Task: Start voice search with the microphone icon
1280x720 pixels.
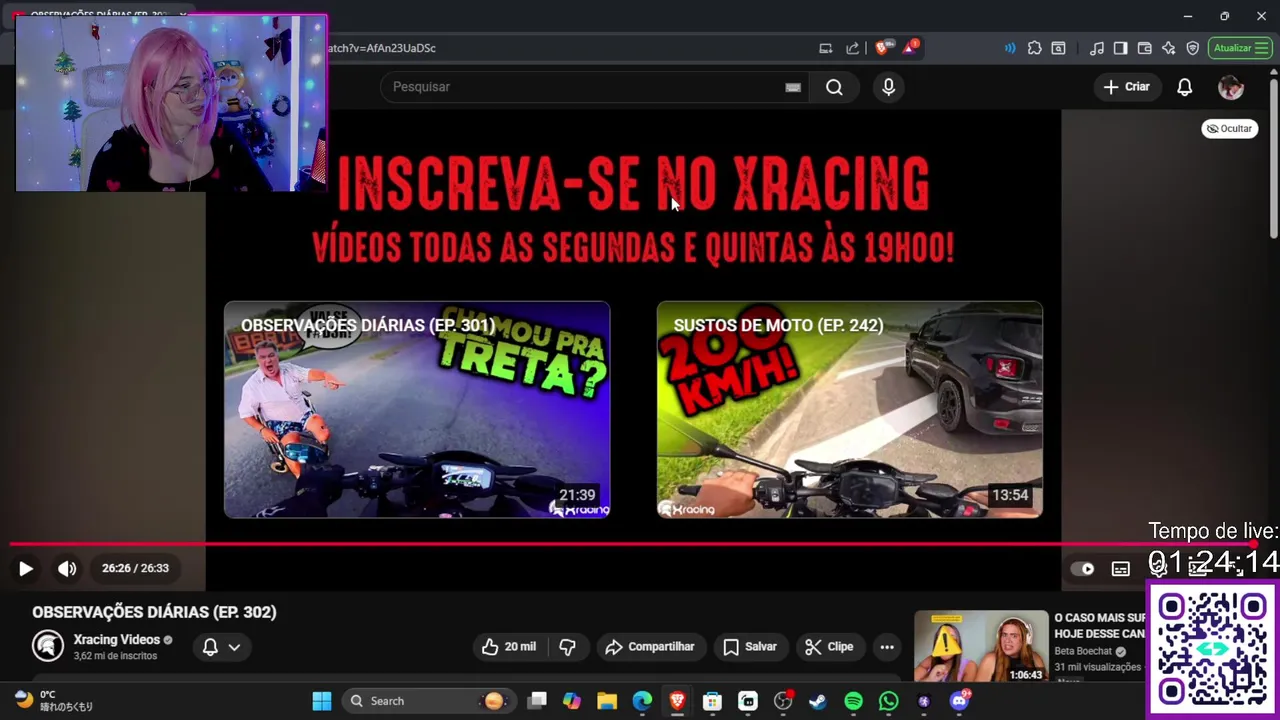Action: pyautogui.click(x=888, y=87)
